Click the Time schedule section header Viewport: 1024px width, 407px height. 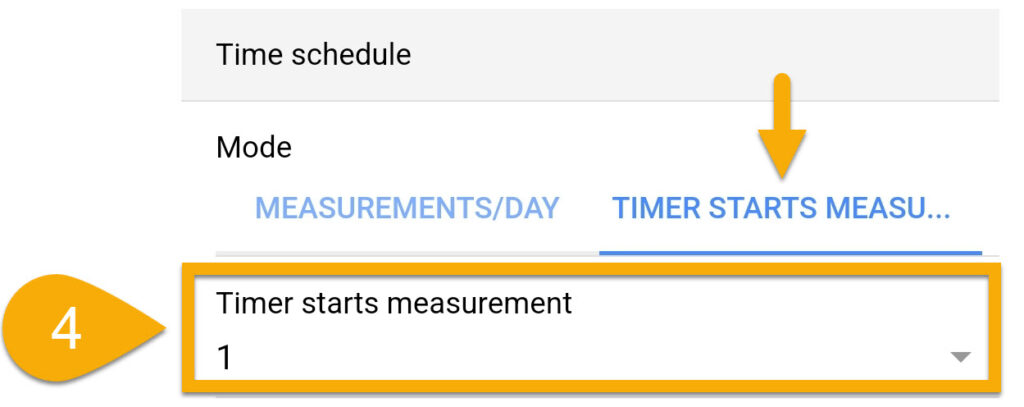313,54
